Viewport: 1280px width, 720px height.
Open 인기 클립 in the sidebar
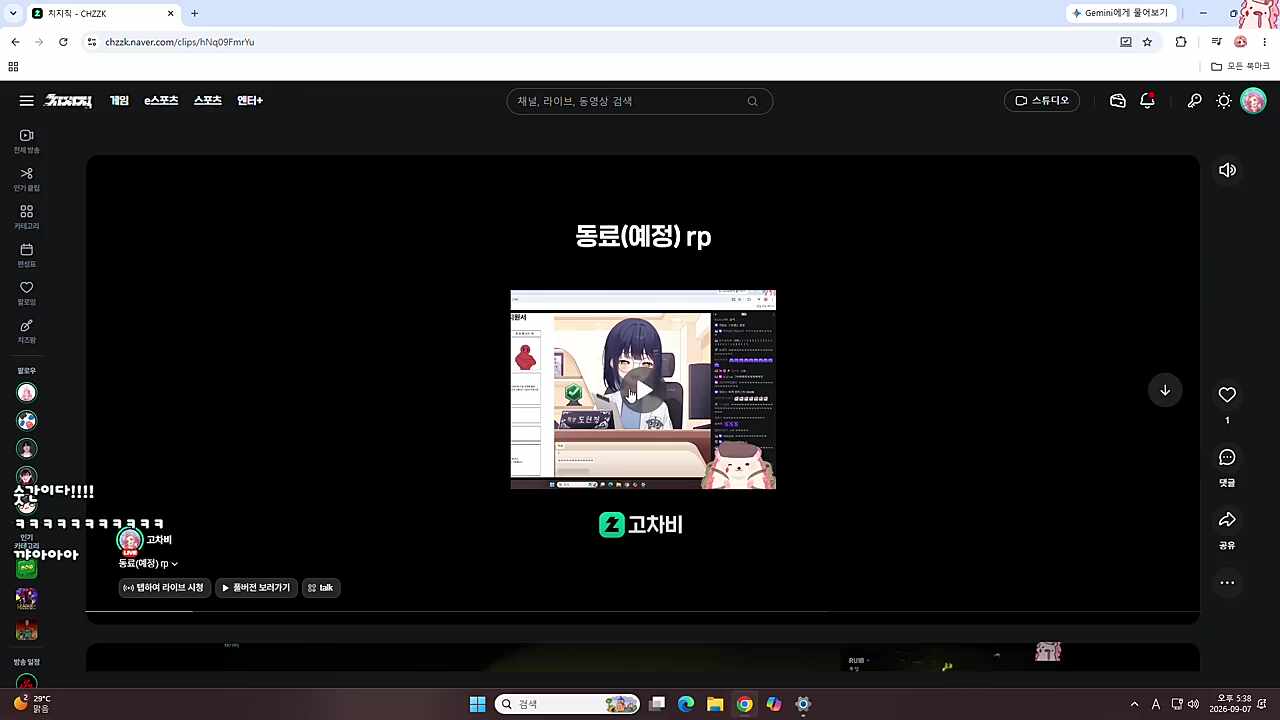[x=27, y=179]
